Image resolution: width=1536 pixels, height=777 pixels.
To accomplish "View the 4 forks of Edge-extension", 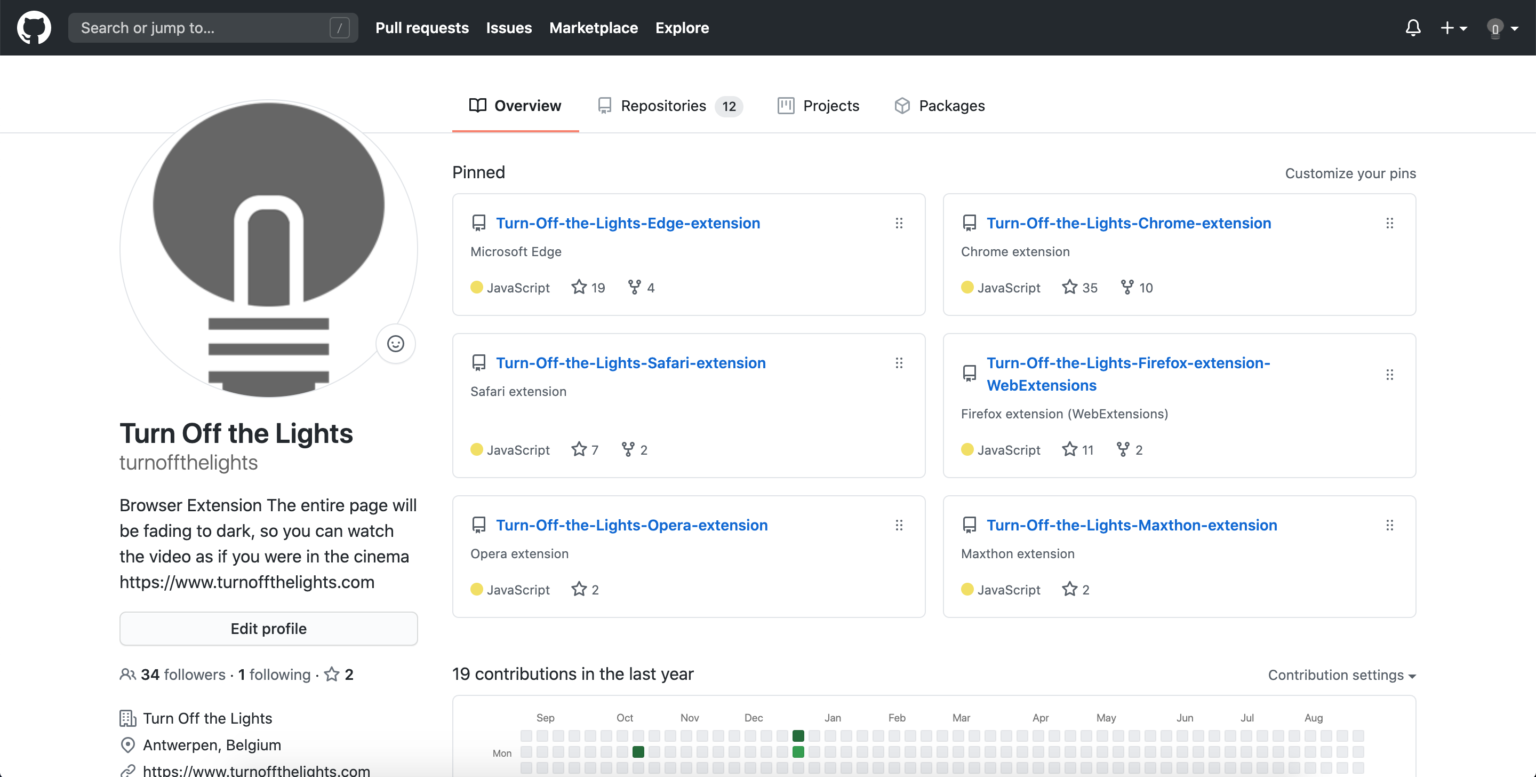I will (x=641, y=287).
